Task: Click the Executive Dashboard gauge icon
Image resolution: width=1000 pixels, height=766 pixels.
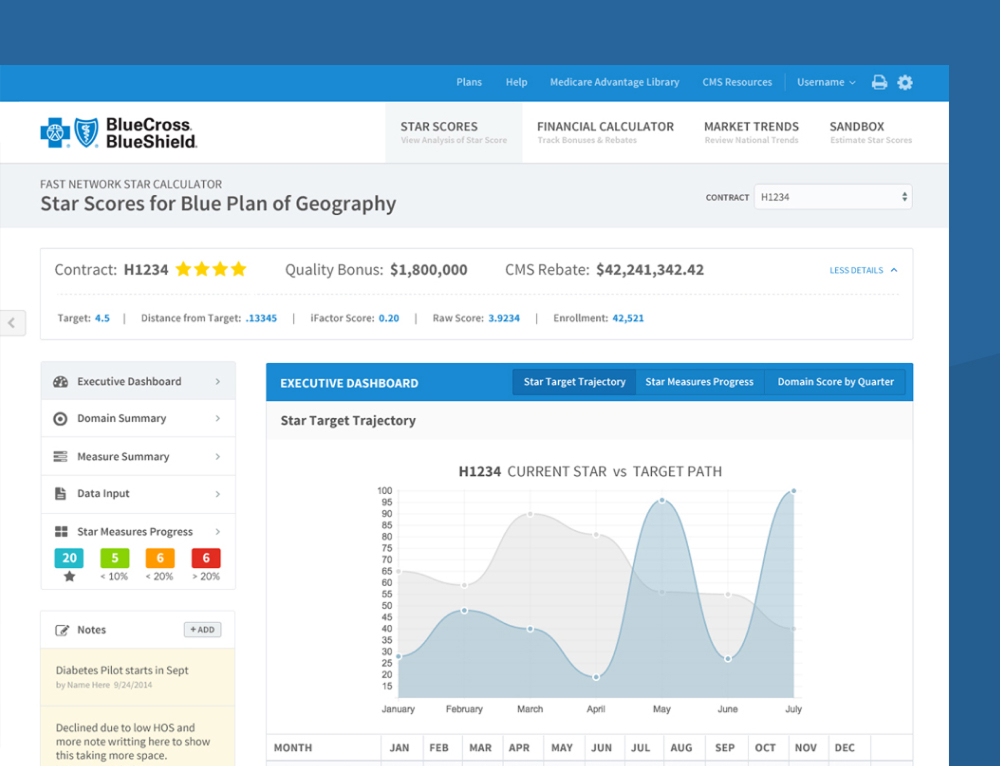Action: (x=60, y=382)
